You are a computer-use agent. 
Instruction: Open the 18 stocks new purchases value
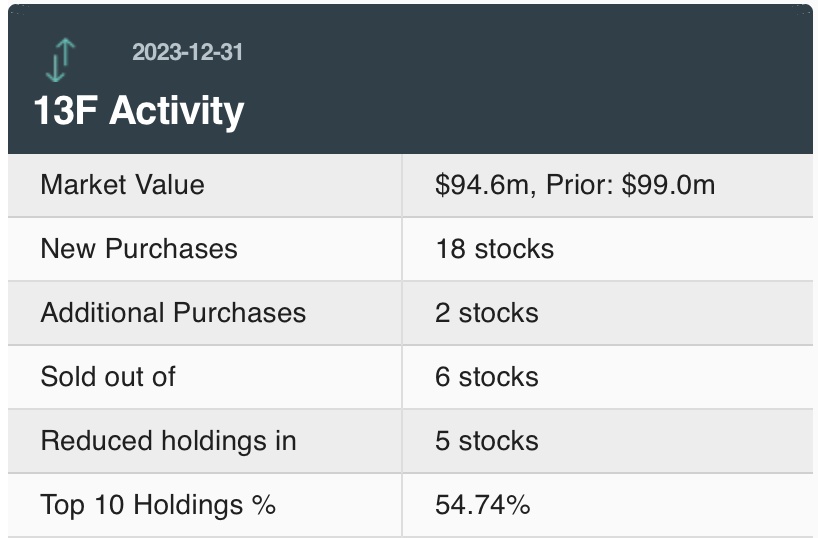tap(494, 249)
